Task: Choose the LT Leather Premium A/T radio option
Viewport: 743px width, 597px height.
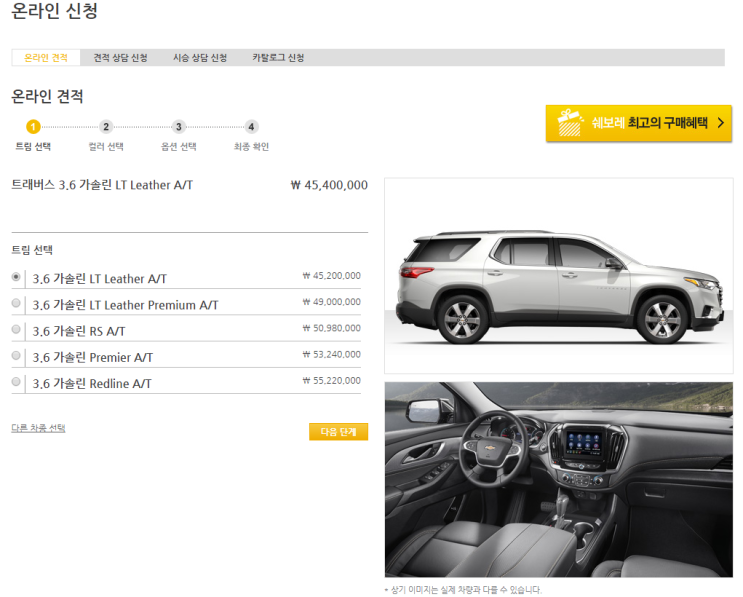Action: click(x=16, y=303)
